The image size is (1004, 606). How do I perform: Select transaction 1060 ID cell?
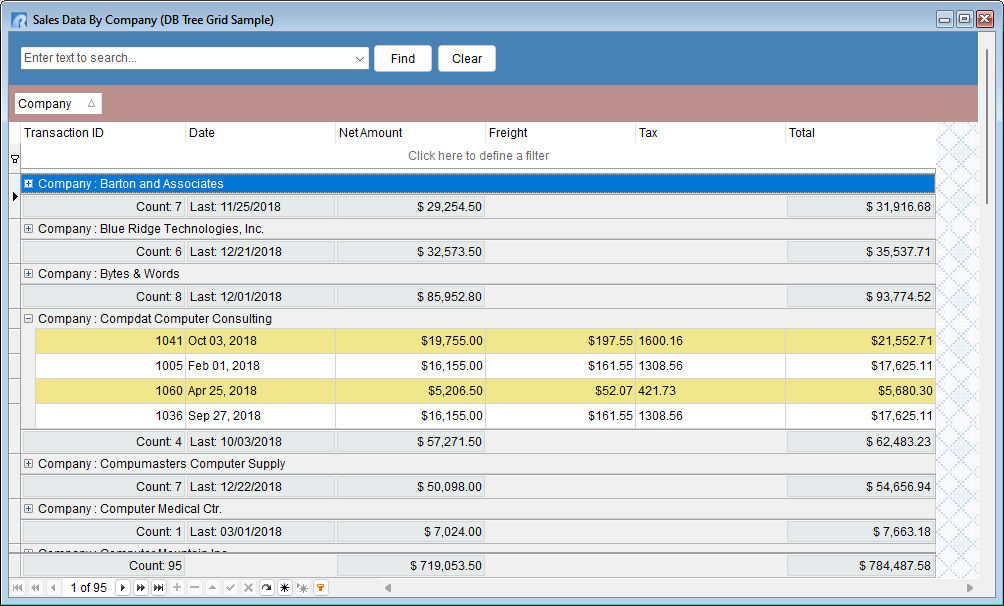coord(110,391)
